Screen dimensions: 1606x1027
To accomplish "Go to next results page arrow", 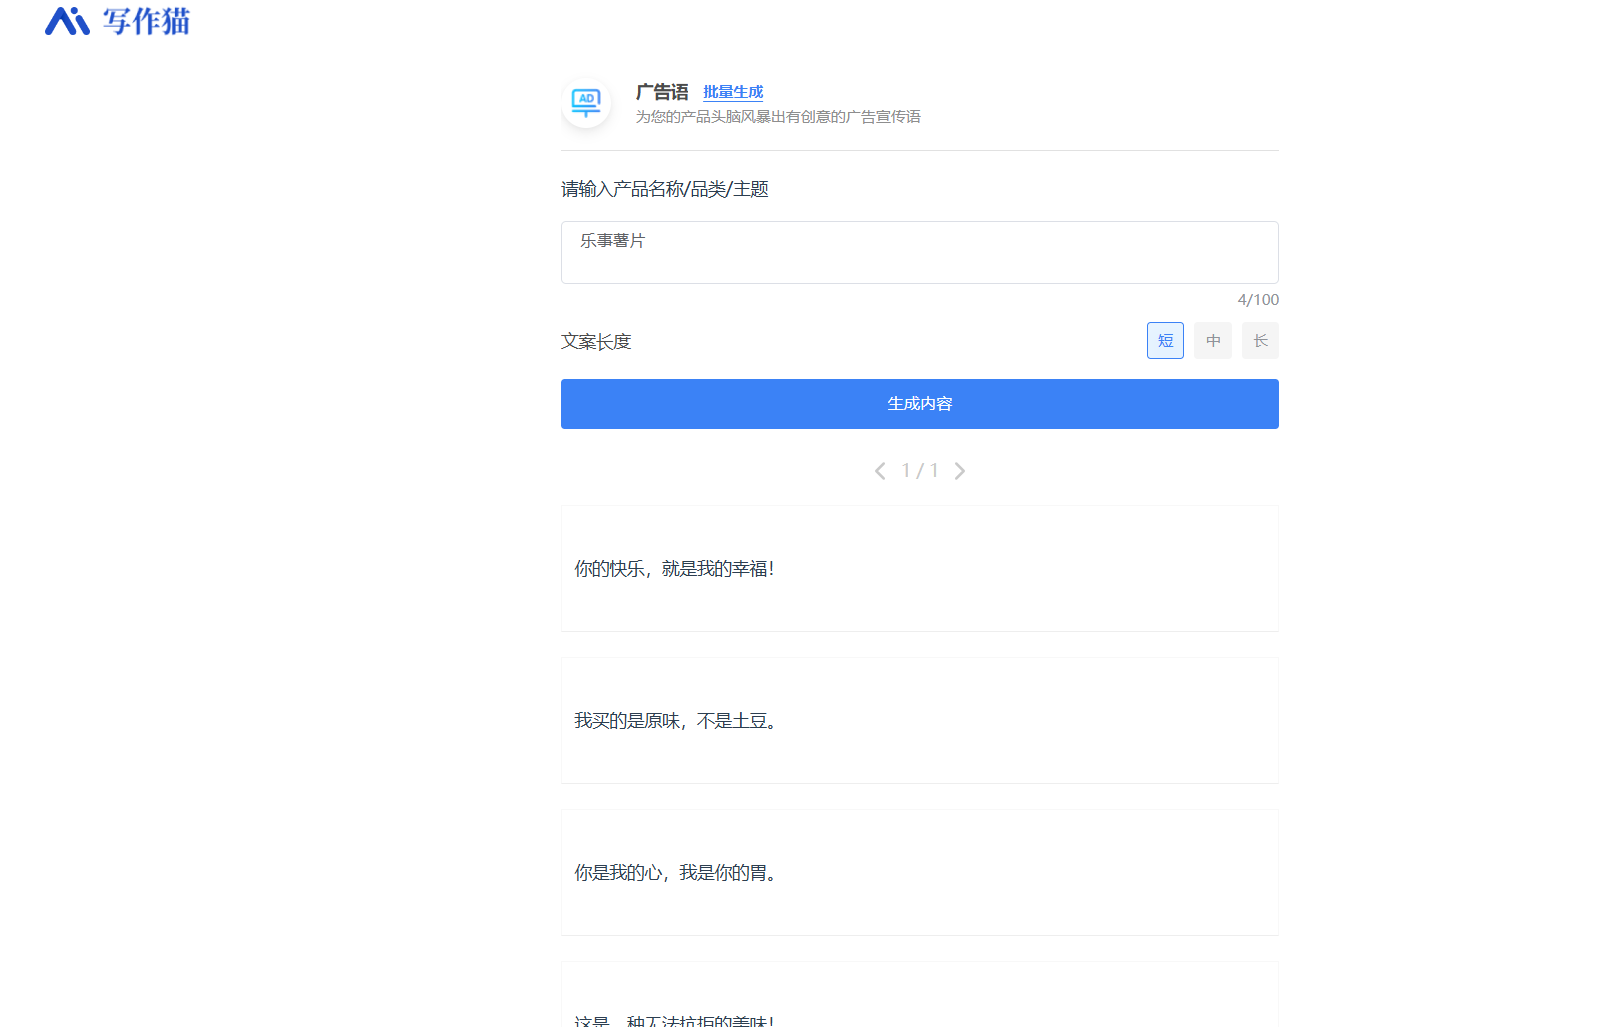I will click(x=959, y=471).
